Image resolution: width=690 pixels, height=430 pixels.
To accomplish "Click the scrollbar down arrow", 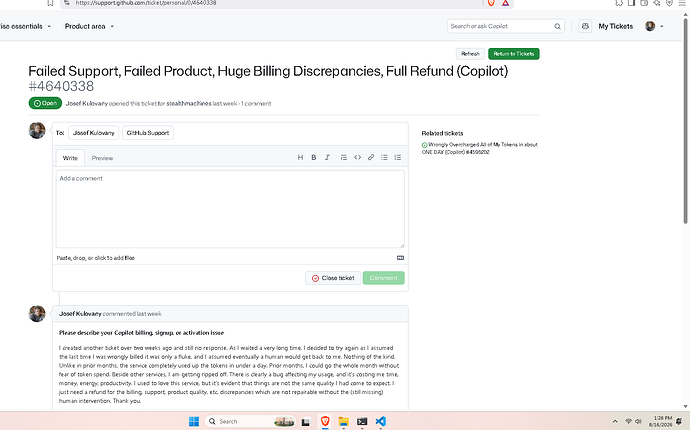I will coord(685,406).
